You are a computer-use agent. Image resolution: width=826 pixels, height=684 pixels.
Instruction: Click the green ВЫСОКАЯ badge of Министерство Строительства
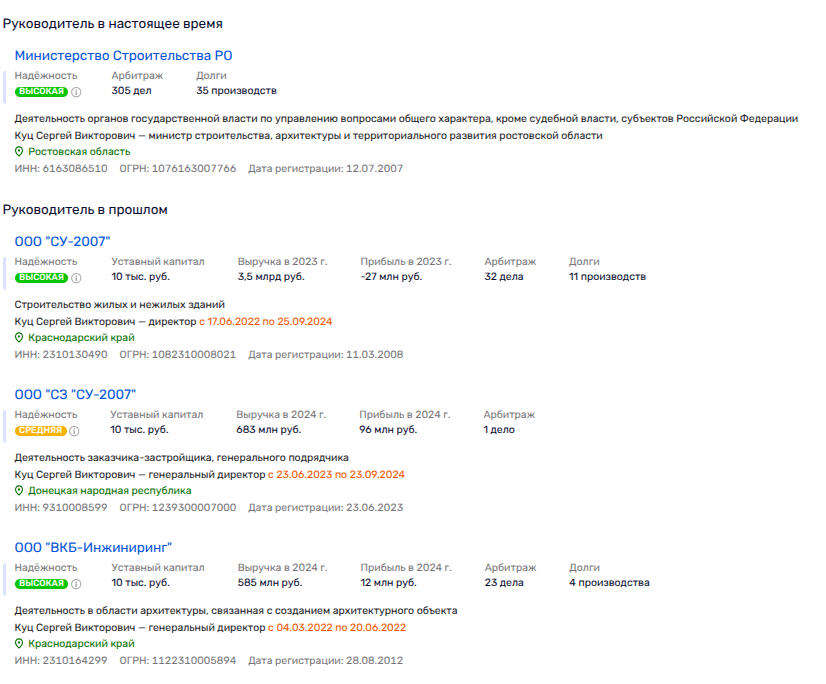(41, 92)
